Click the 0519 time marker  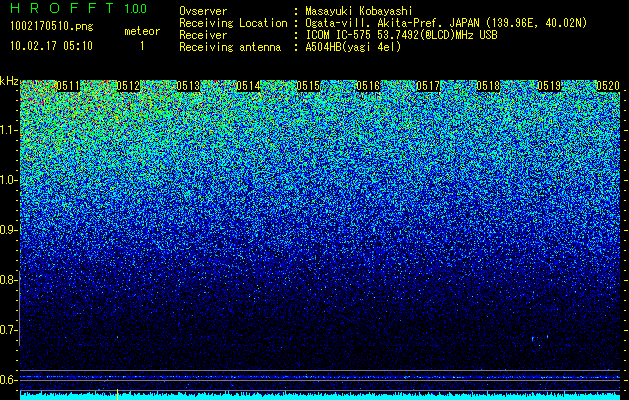(548, 86)
